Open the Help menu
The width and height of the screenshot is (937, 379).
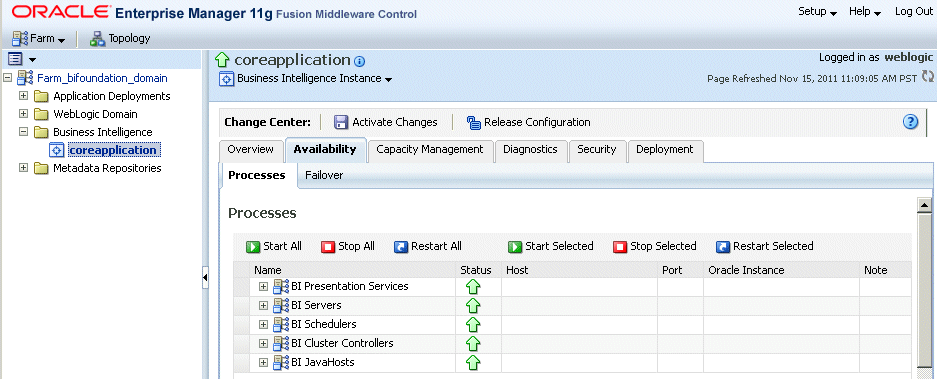(865, 12)
